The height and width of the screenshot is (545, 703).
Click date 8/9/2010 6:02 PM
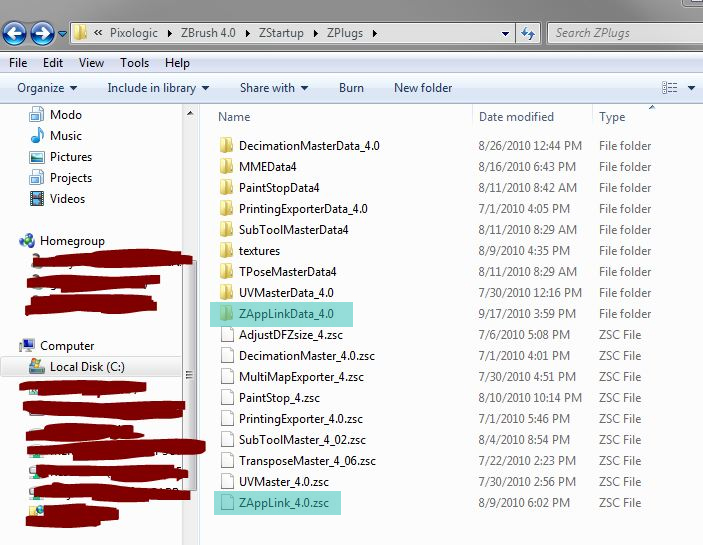click(x=524, y=503)
